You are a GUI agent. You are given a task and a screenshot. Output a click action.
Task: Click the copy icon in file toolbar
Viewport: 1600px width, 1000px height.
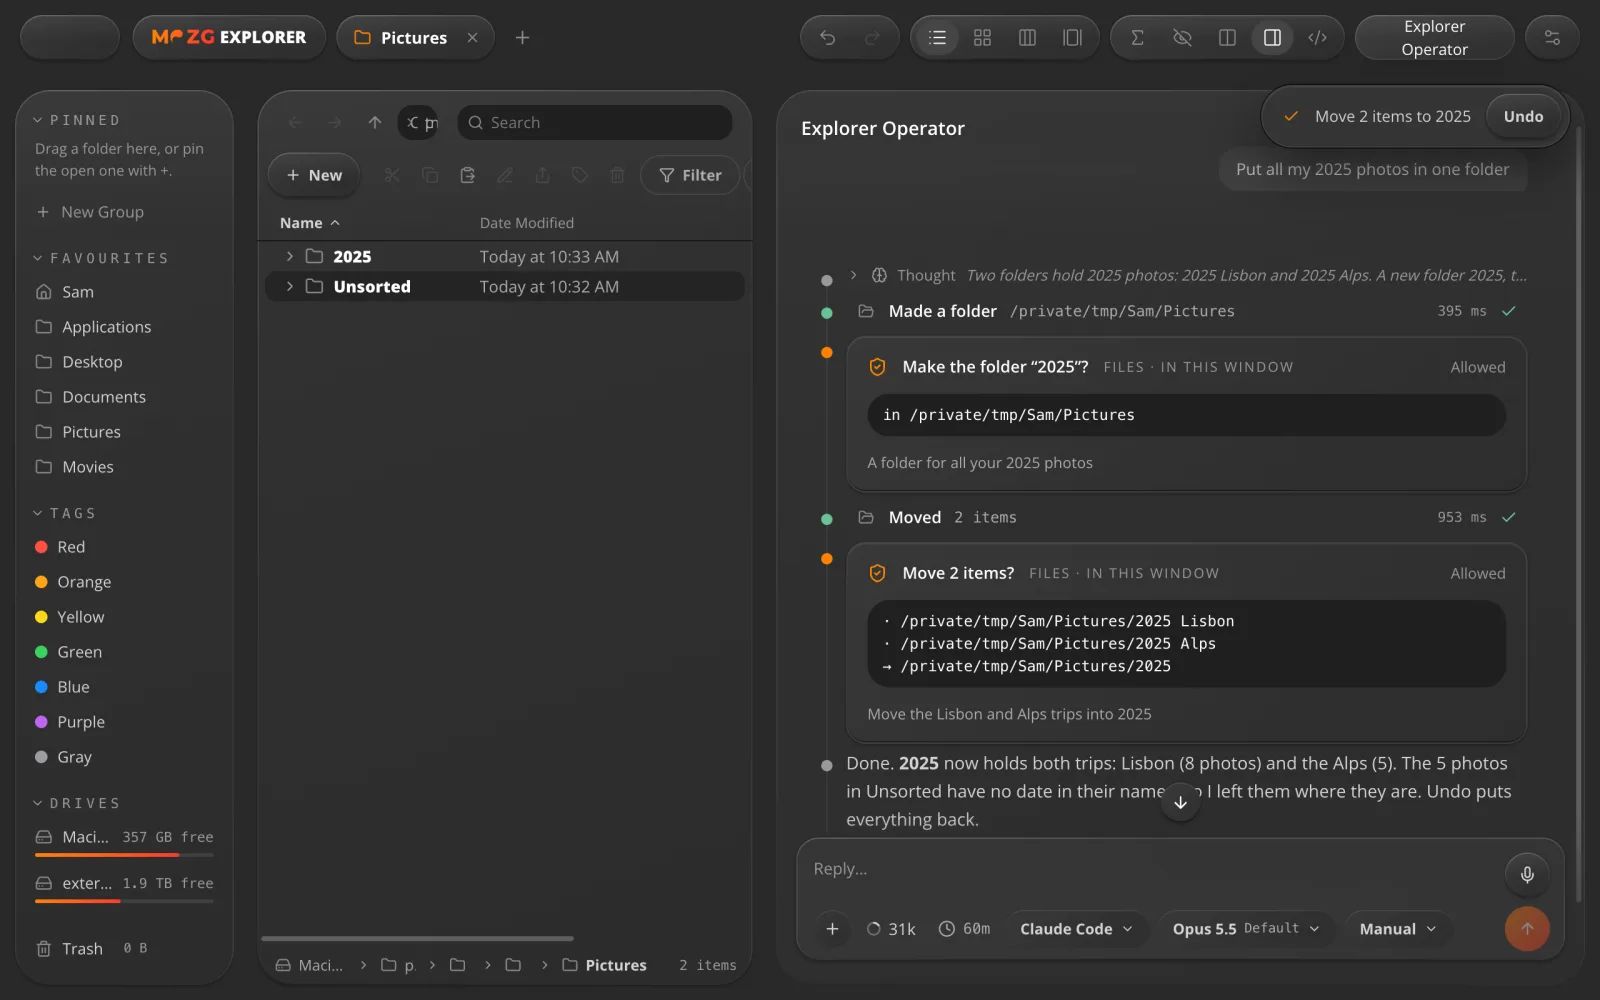point(430,175)
